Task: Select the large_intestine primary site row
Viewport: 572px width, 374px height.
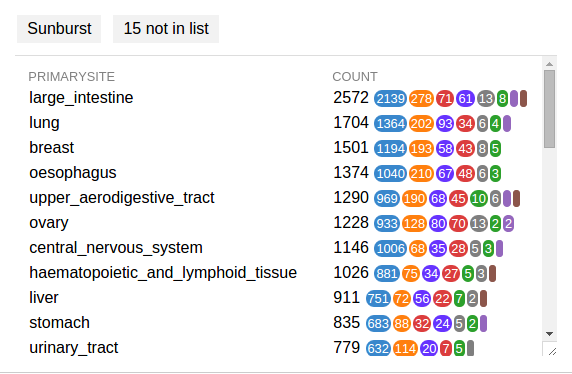Action: pos(278,98)
